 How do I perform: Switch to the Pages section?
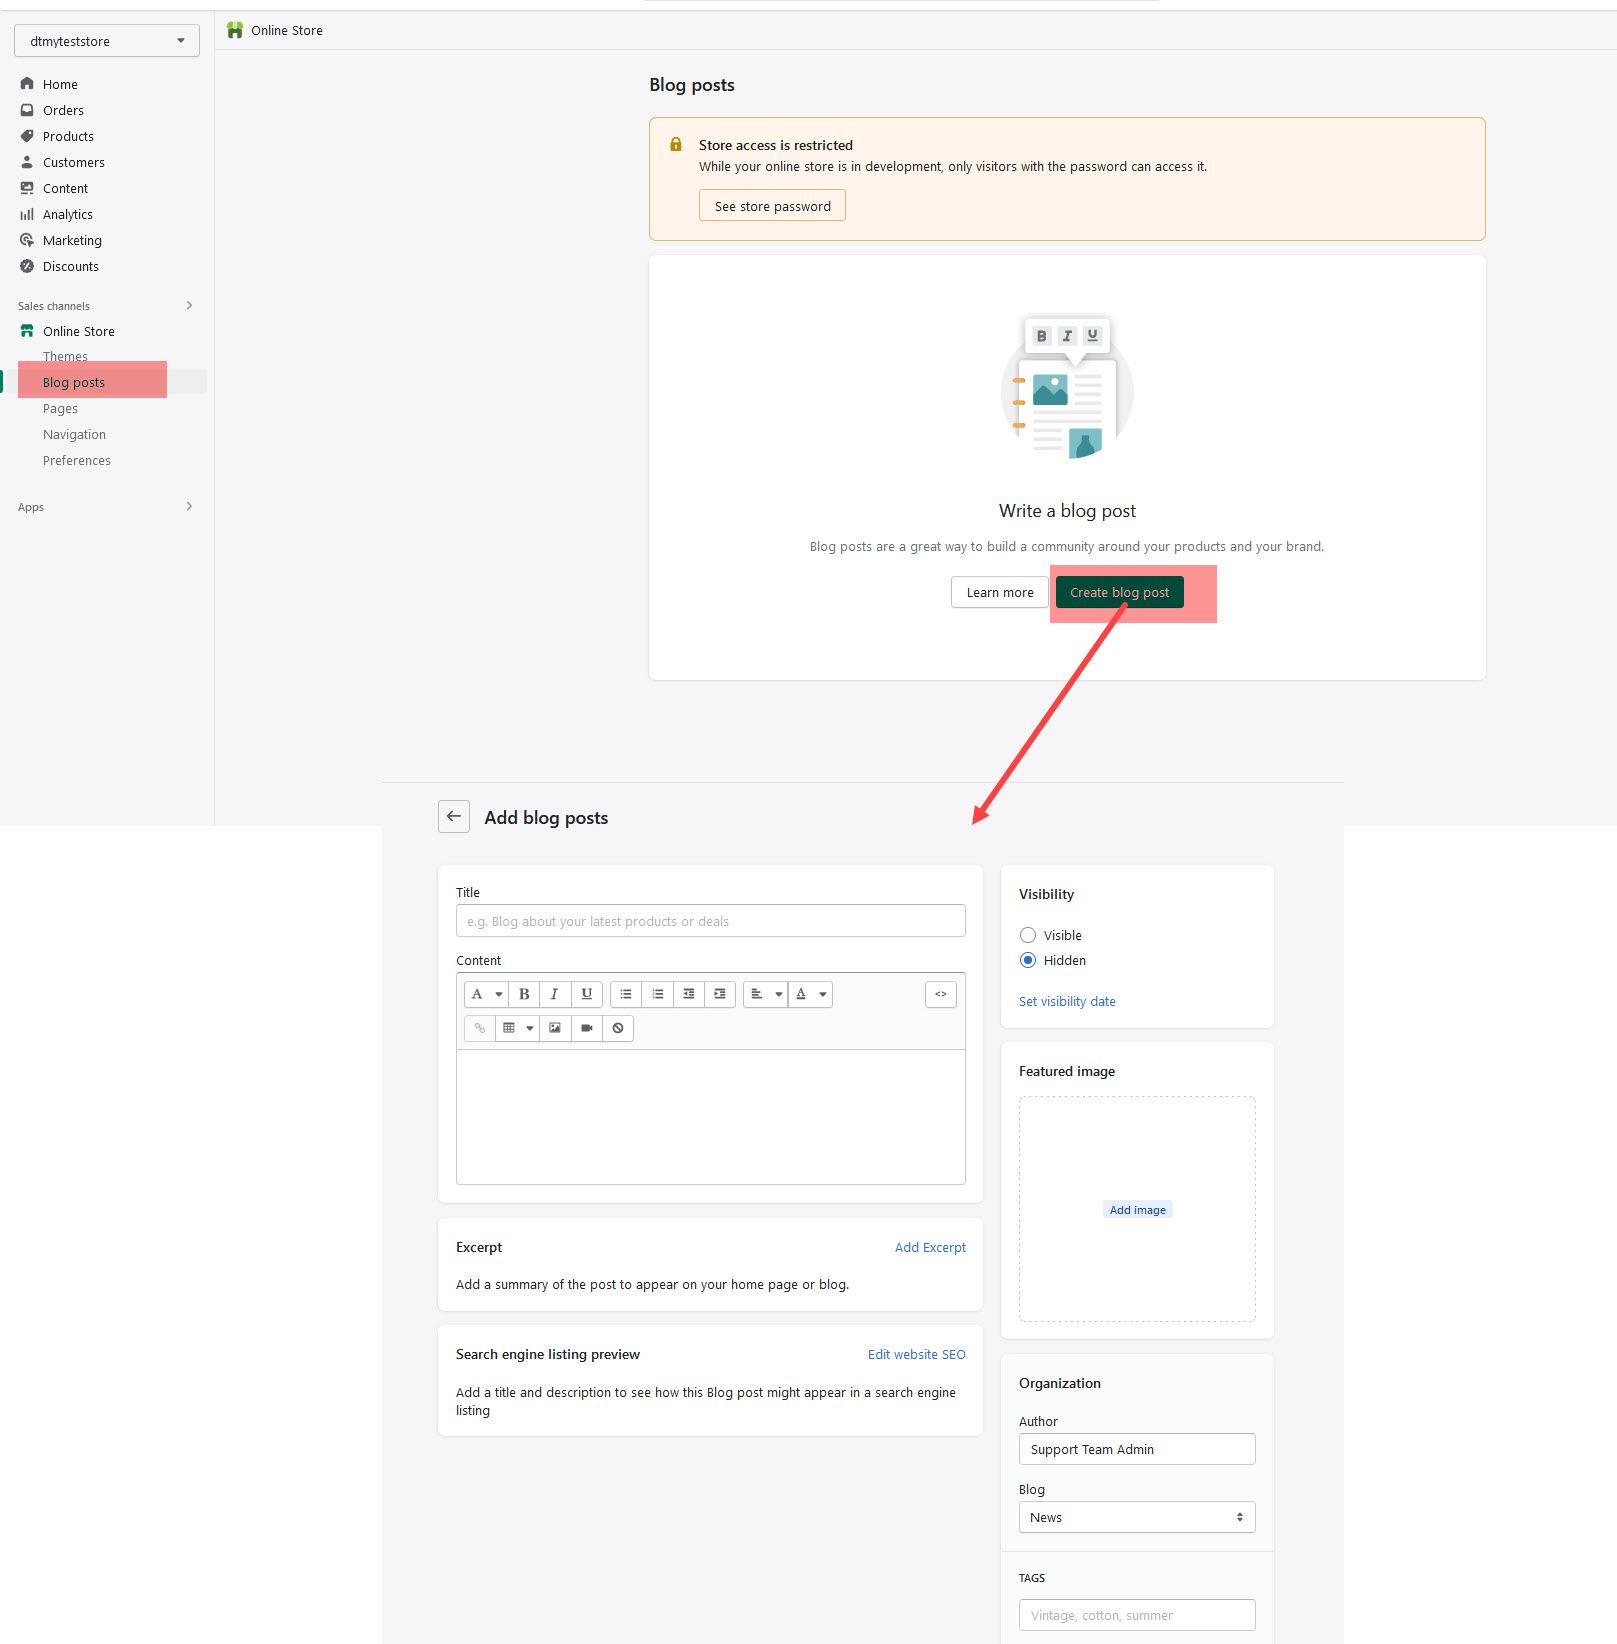[60, 408]
